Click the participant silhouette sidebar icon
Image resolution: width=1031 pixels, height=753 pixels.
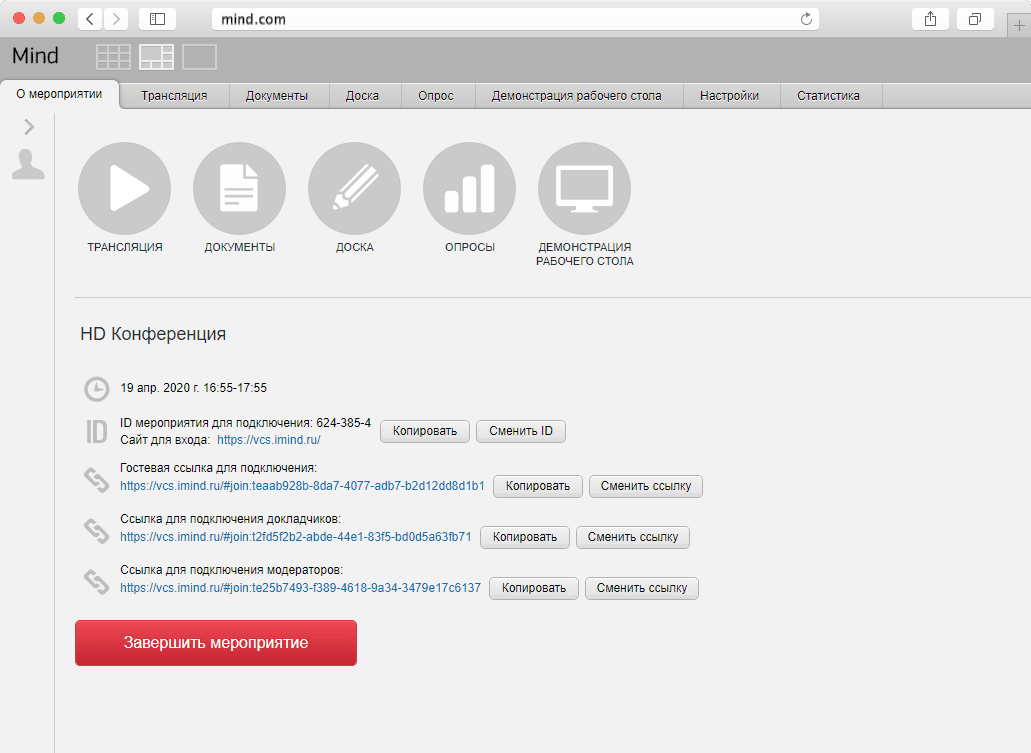[28, 164]
